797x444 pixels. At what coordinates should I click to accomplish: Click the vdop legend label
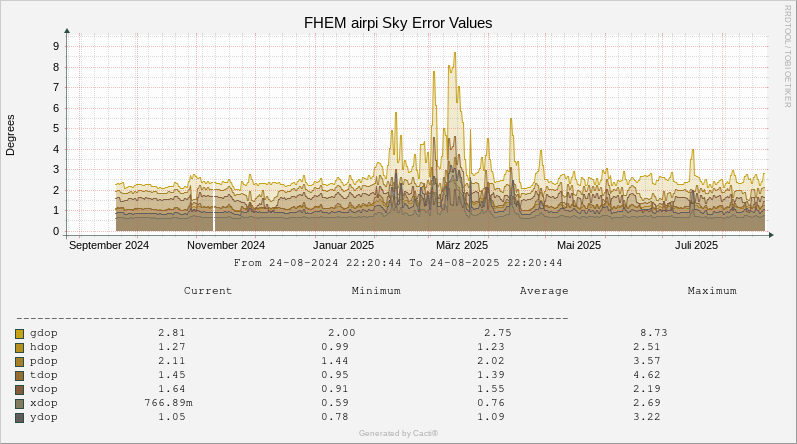44,389
